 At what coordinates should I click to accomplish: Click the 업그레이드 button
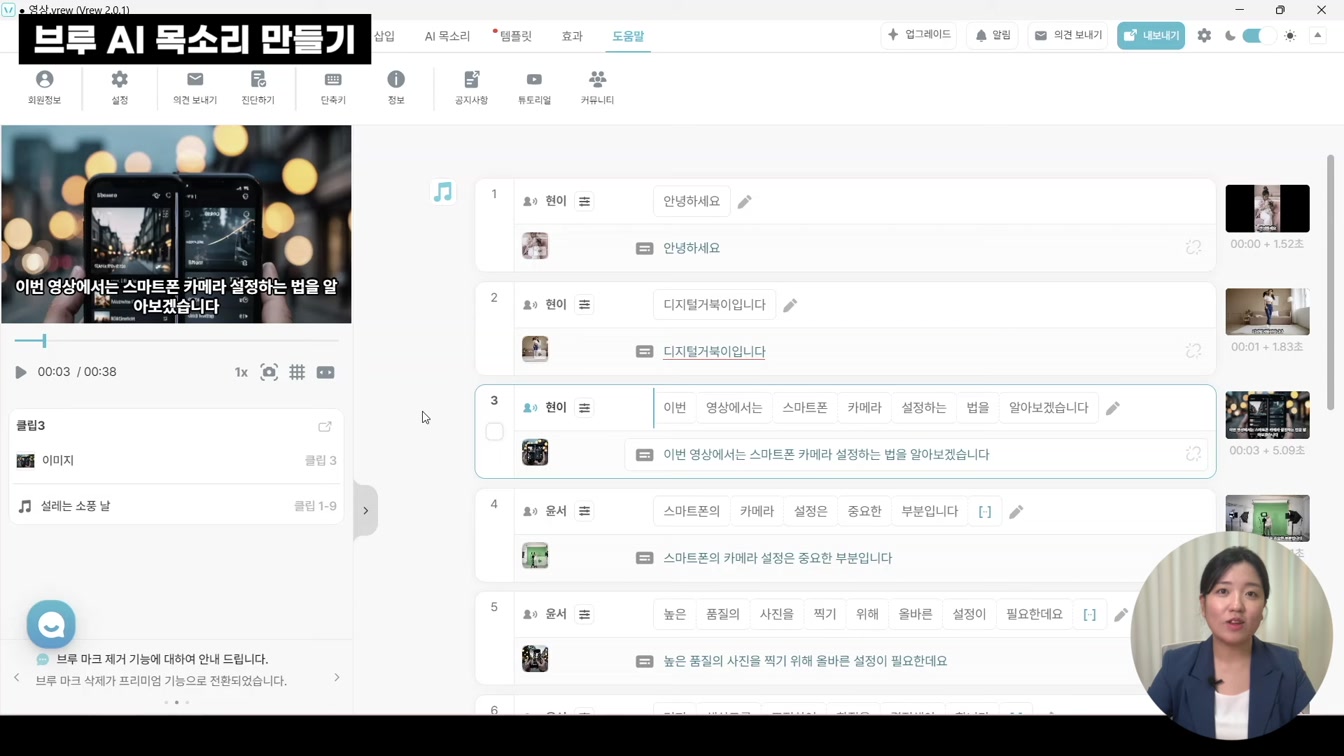tap(919, 35)
